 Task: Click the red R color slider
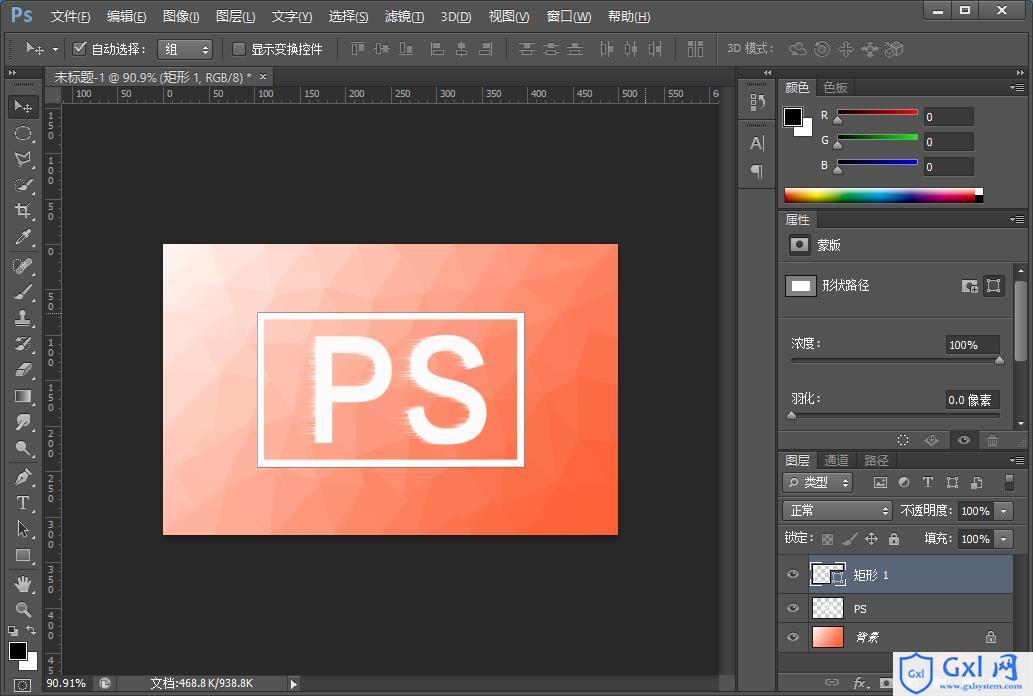[x=878, y=113]
